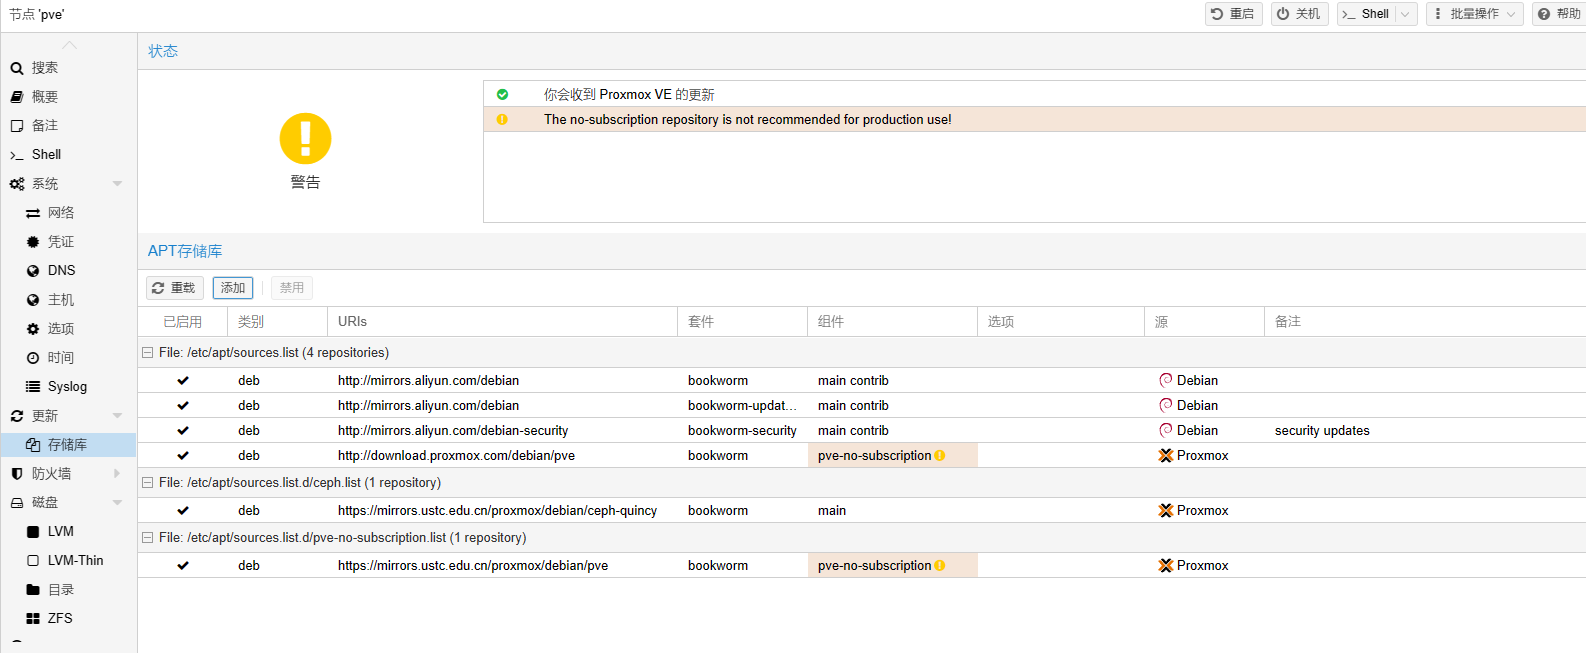Click the refresh icon beside 更新
The image size is (1586, 653).
(x=17, y=416)
